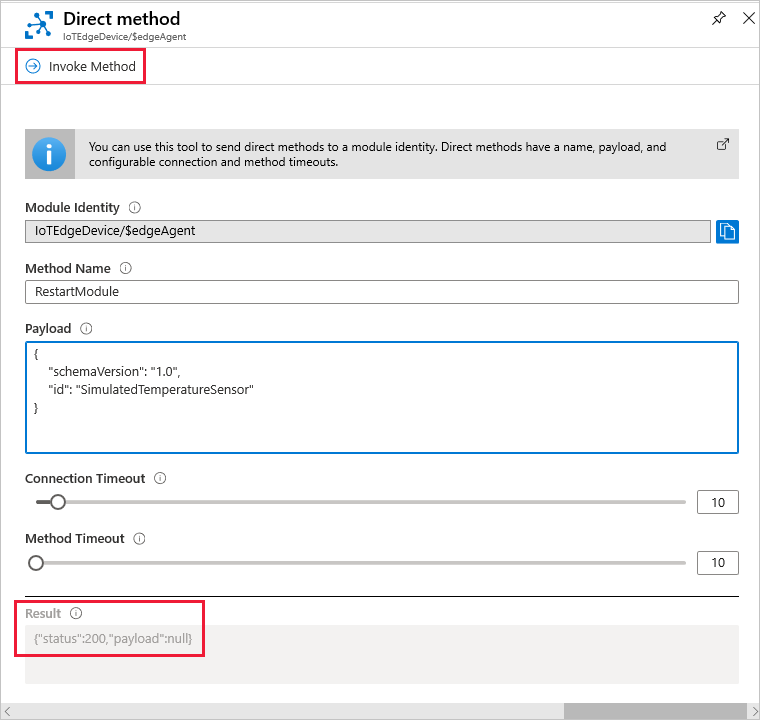Screen dimensions: 760x720
Task: Click the Method Name info icon
Action: click(126, 268)
